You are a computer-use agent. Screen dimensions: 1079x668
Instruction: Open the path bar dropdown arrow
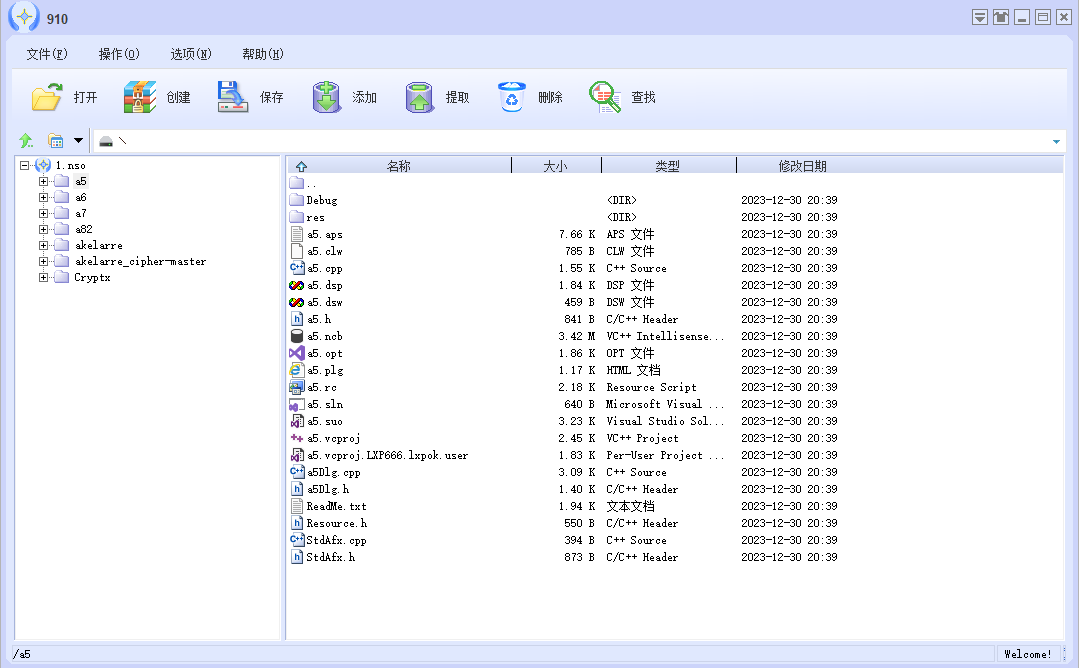[x=1056, y=141]
